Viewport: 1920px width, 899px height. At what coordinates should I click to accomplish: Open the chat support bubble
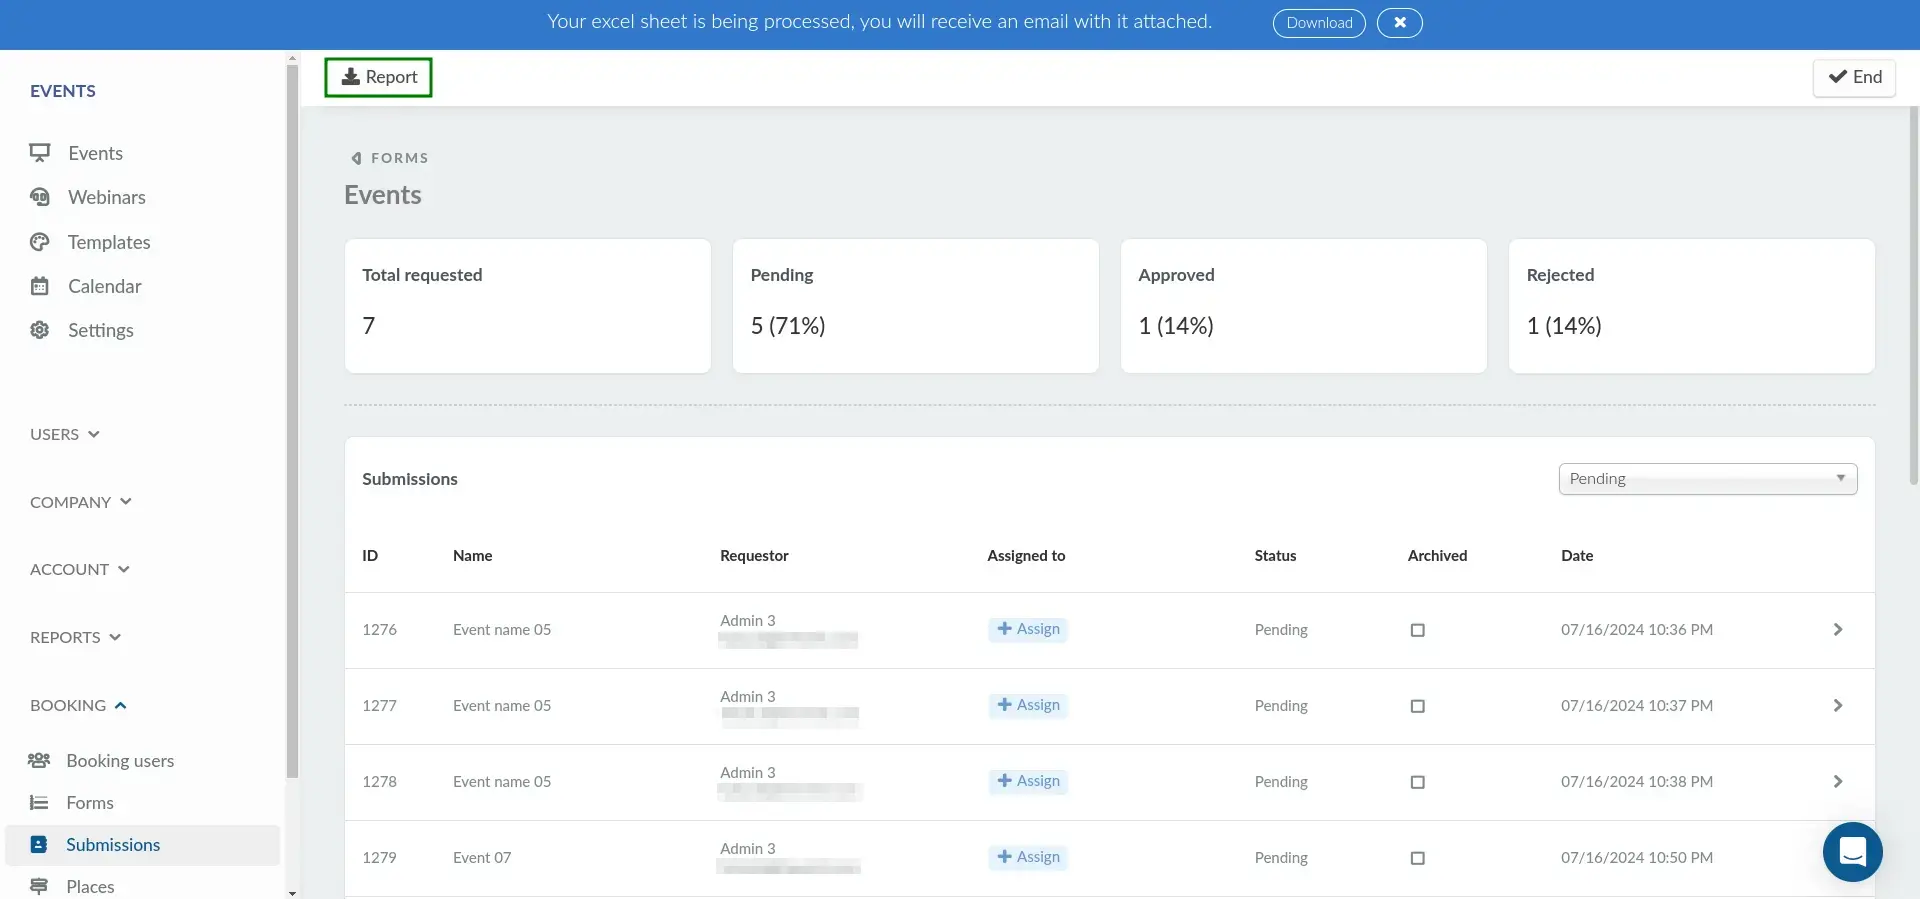pyautogui.click(x=1852, y=852)
